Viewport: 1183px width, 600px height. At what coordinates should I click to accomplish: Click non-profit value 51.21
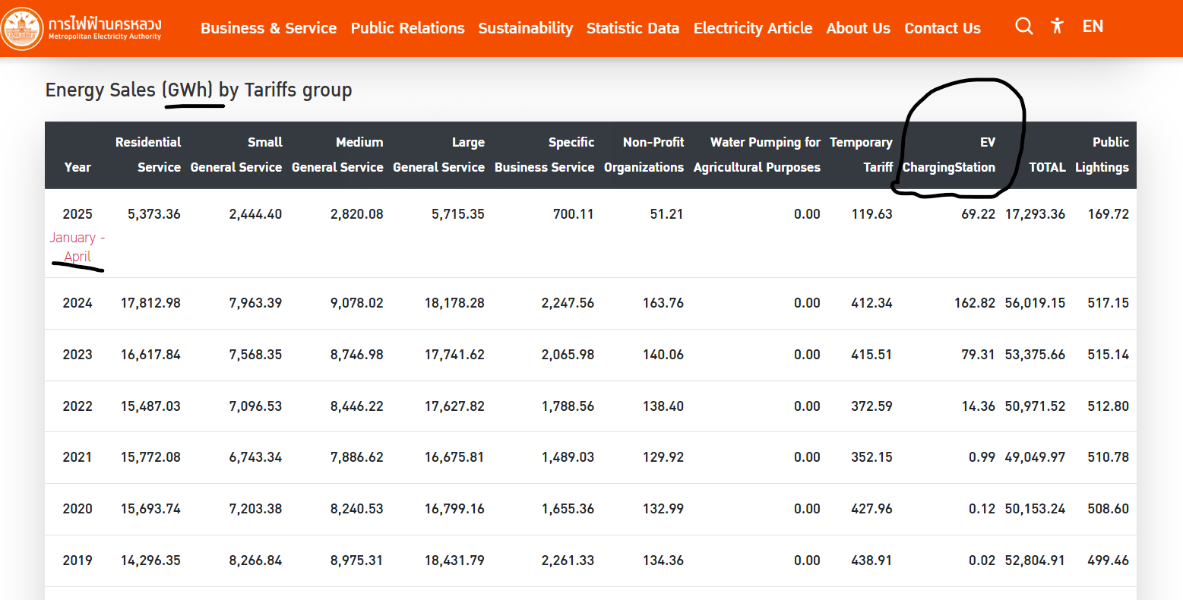coord(667,214)
